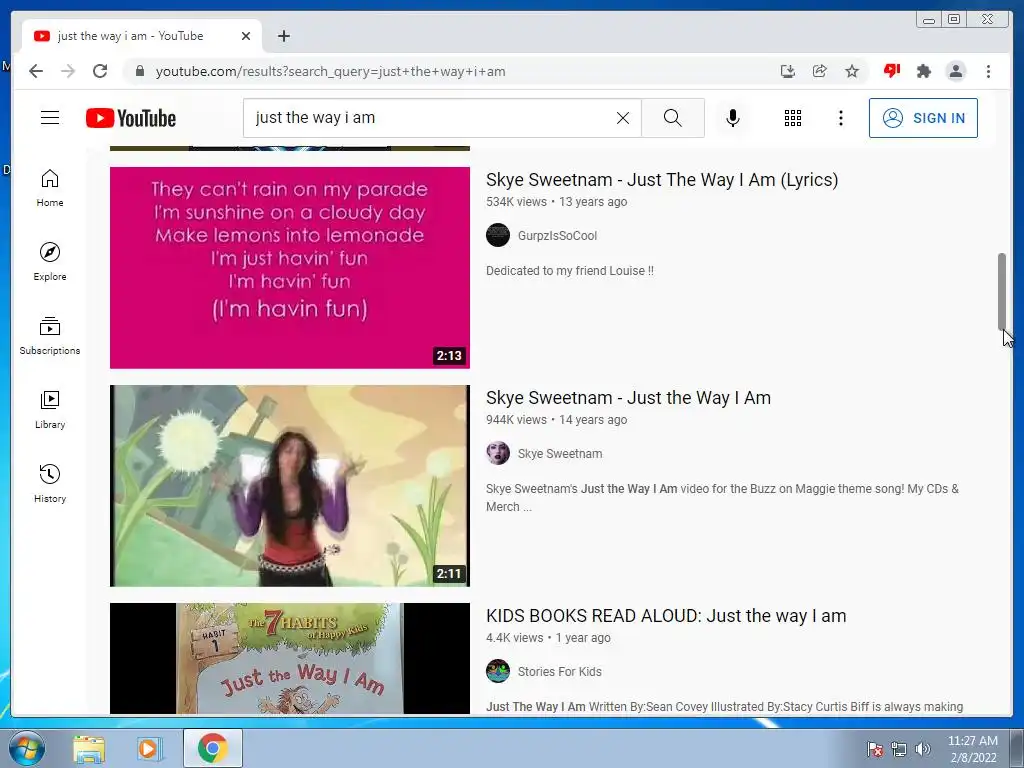
Task: Open the Extensions puzzle piece menu
Action: point(923,71)
